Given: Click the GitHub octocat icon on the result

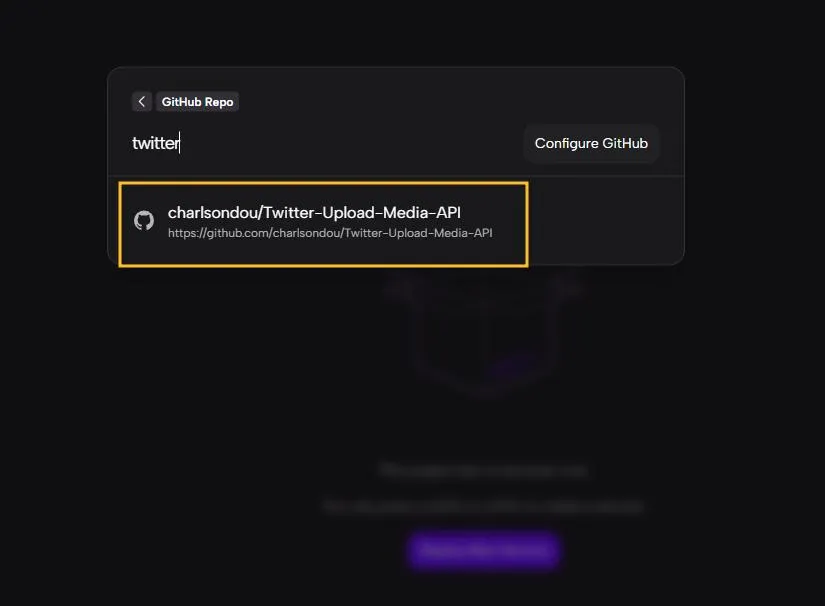Looking at the screenshot, I should [x=144, y=221].
